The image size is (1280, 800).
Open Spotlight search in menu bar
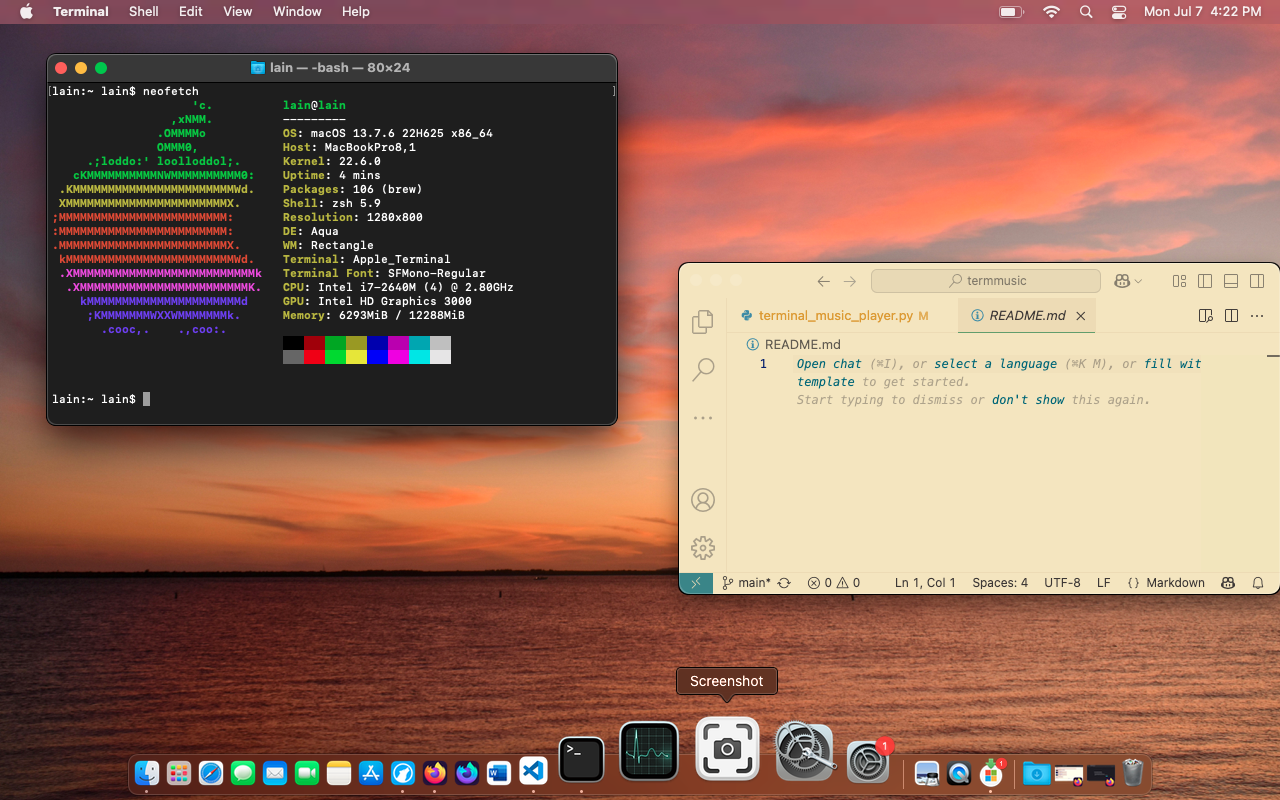pos(1086,12)
